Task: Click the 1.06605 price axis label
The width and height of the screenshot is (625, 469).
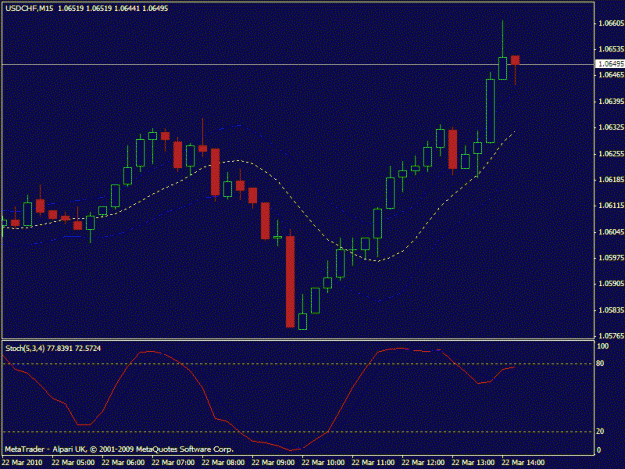Action: pos(611,24)
